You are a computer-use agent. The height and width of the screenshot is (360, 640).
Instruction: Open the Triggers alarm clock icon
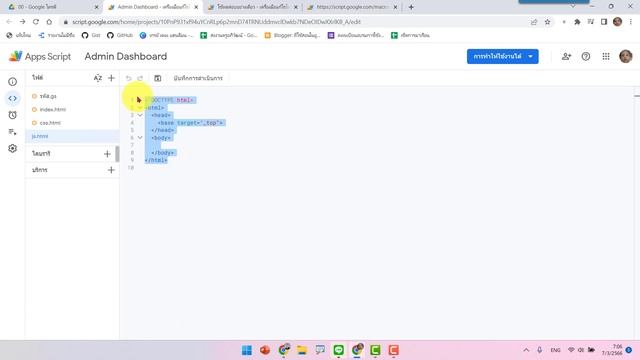point(13,115)
